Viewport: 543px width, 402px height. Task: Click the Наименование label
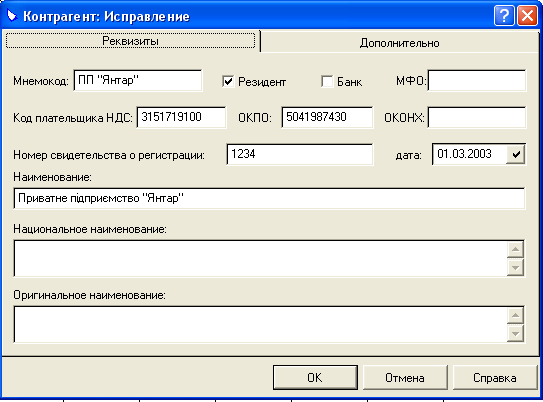pos(52,177)
